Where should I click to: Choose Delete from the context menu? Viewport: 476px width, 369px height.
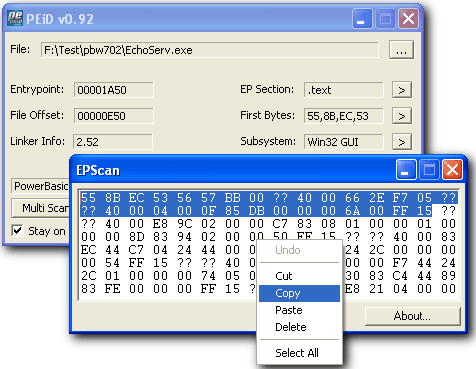coord(299,327)
